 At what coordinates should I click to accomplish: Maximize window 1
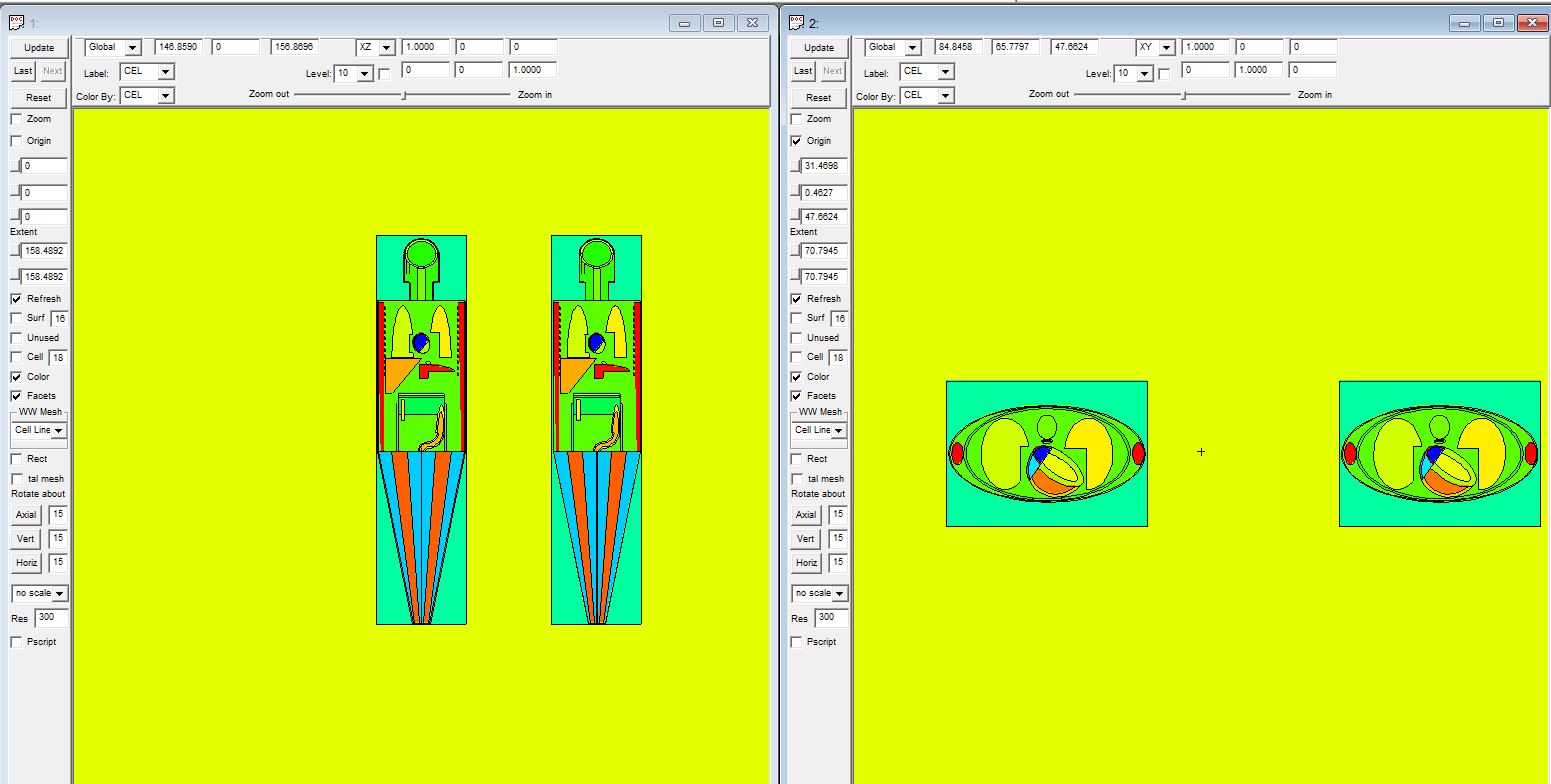(x=718, y=23)
